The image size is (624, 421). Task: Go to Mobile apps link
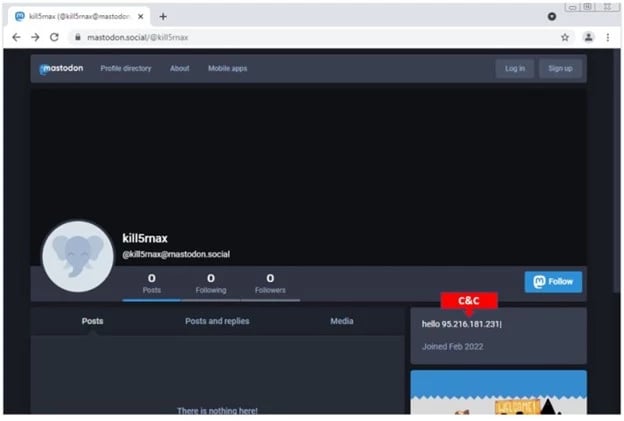(227, 68)
